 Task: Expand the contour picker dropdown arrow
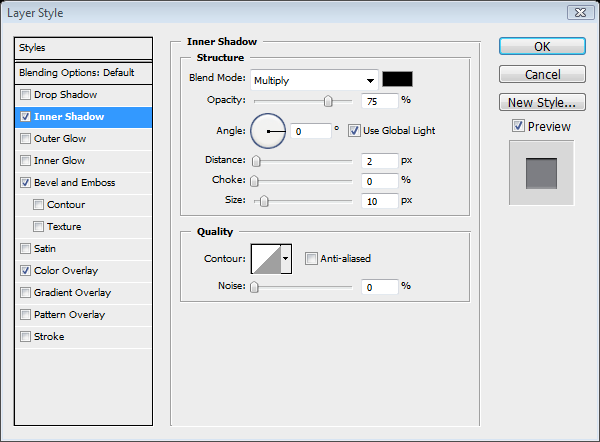[x=286, y=258]
